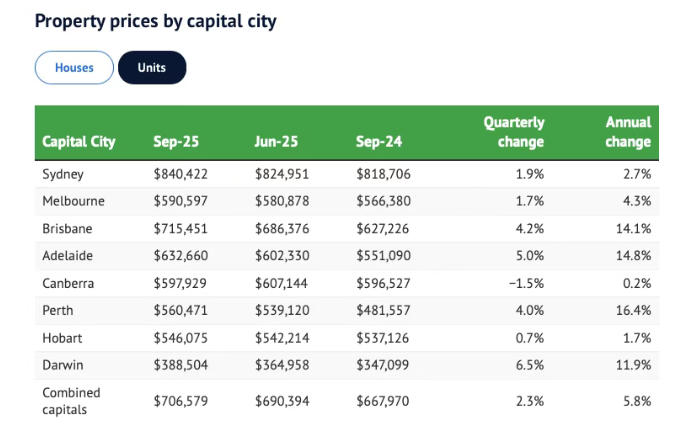688x448 pixels.
Task: Select the Canberra row label
Action: pos(69,284)
